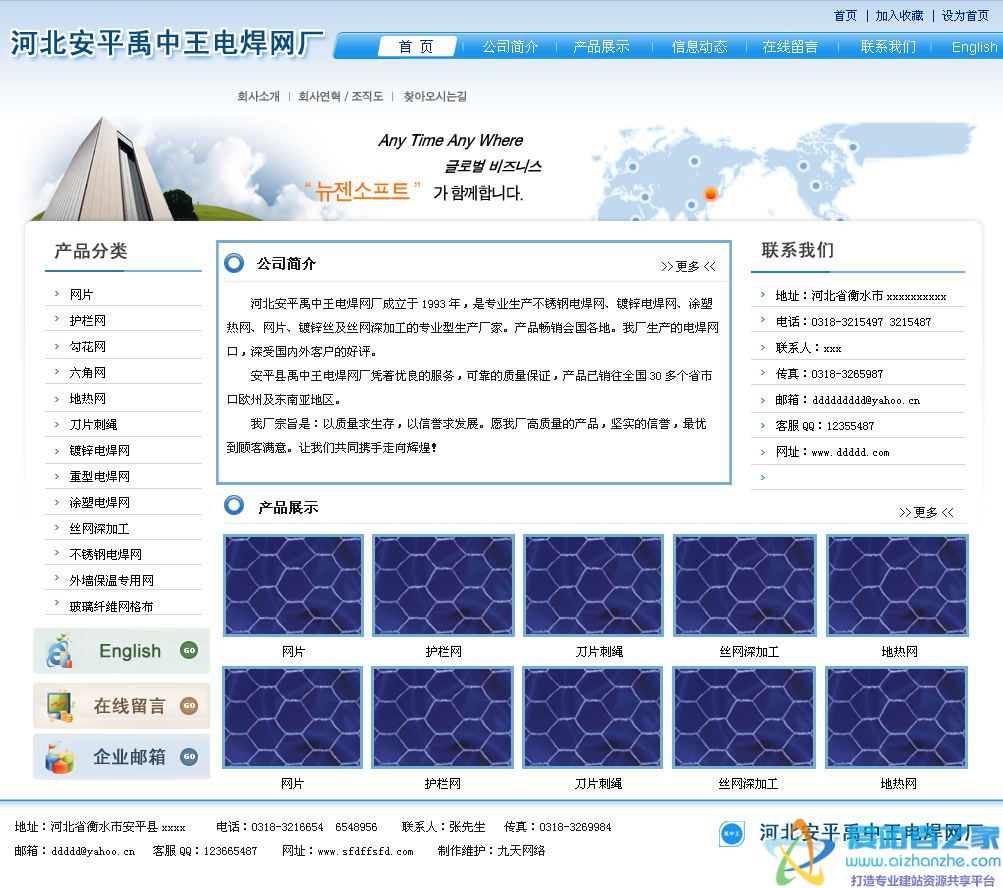Image resolution: width=1003 pixels, height=888 pixels.
Task: Open the 地热网 thumbnail in first row
Action: (x=897, y=586)
